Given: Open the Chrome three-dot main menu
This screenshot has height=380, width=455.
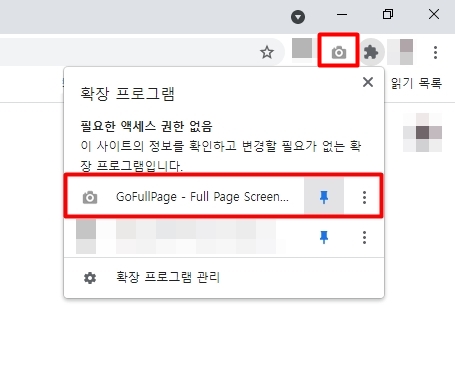Looking at the screenshot, I should tap(435, 52).
